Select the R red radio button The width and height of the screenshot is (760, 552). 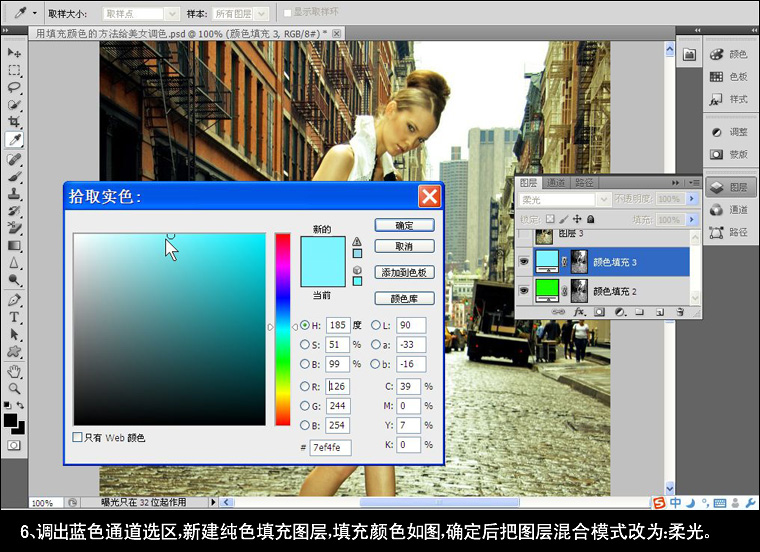click(305, 386)
